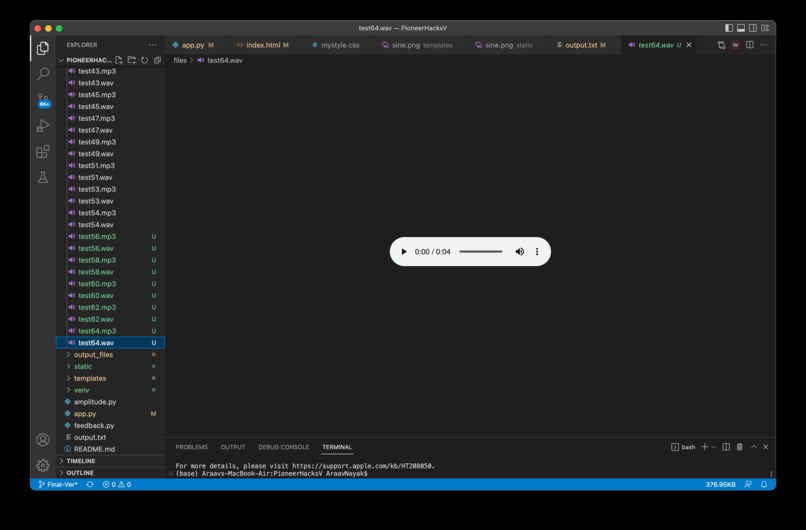
Task: Add a new terminal with plus icon
Action: point(704,447)
